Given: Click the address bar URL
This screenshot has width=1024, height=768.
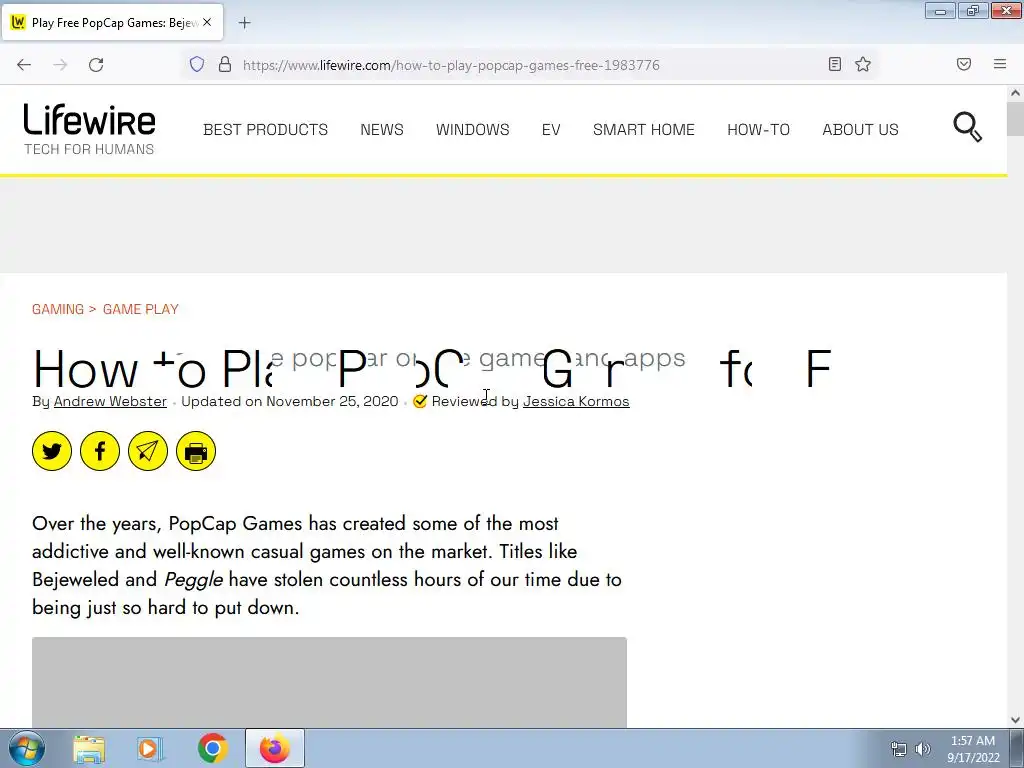Looking at the screenshot, I should (x=451, y=65).
